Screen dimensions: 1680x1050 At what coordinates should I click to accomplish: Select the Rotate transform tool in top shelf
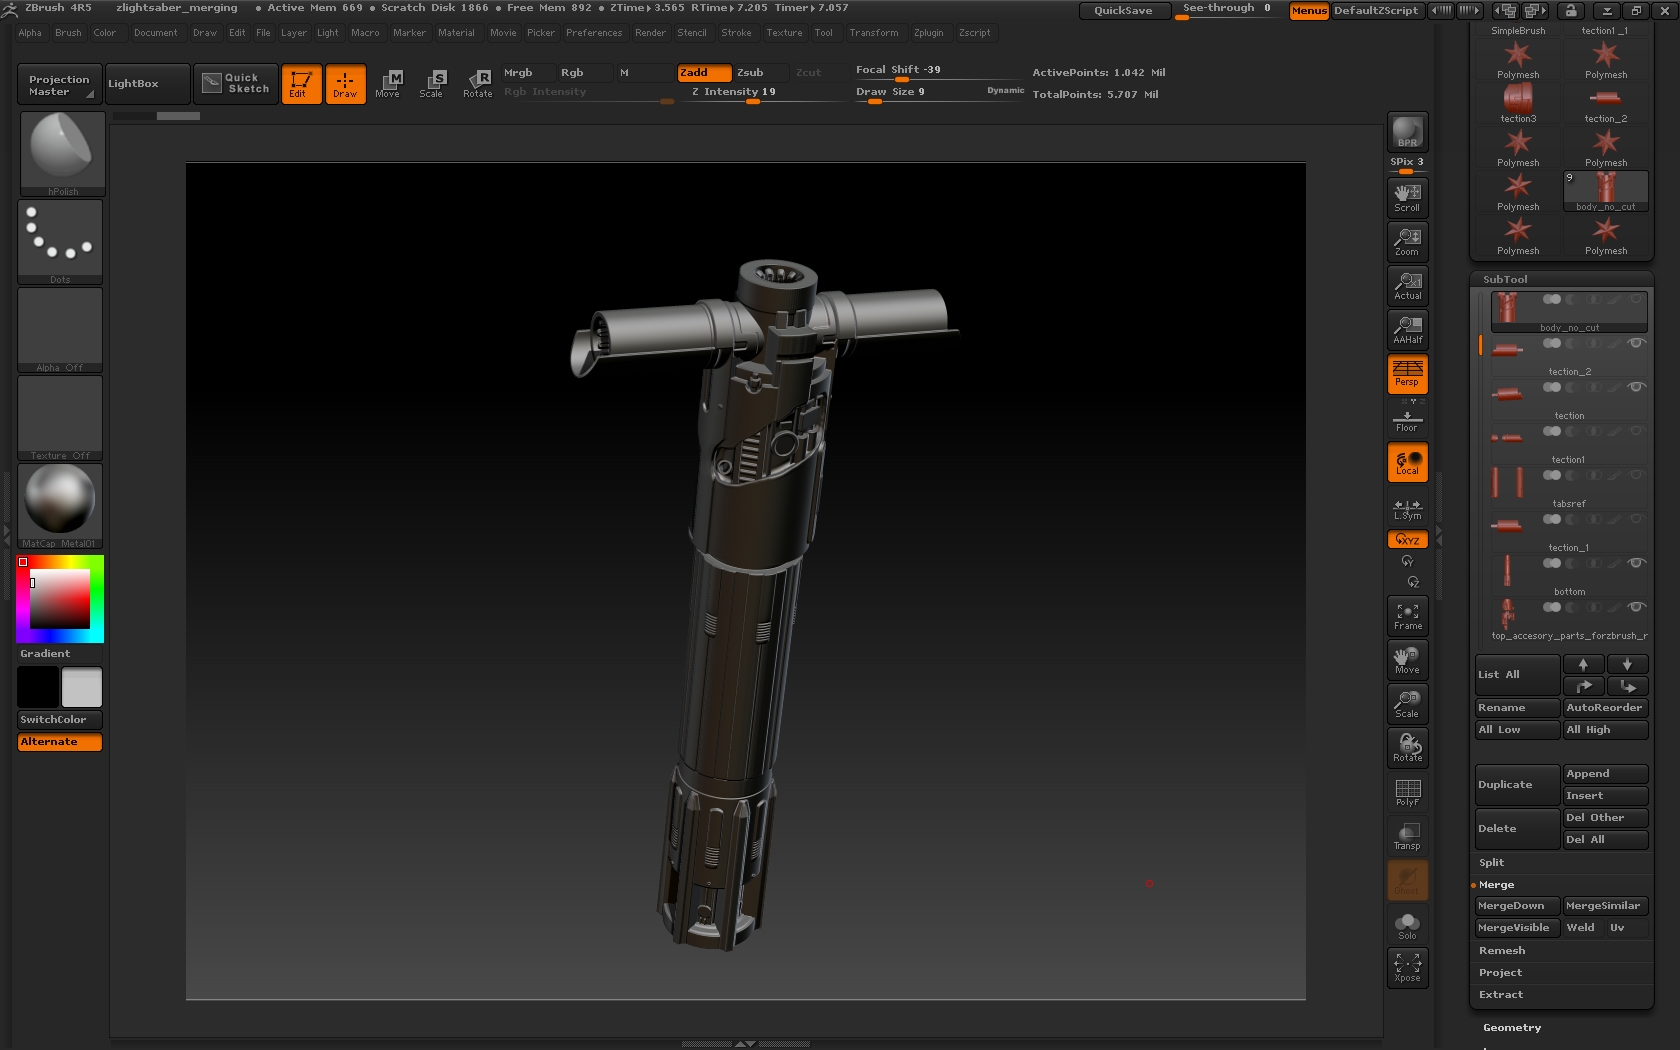coord(477,84)
